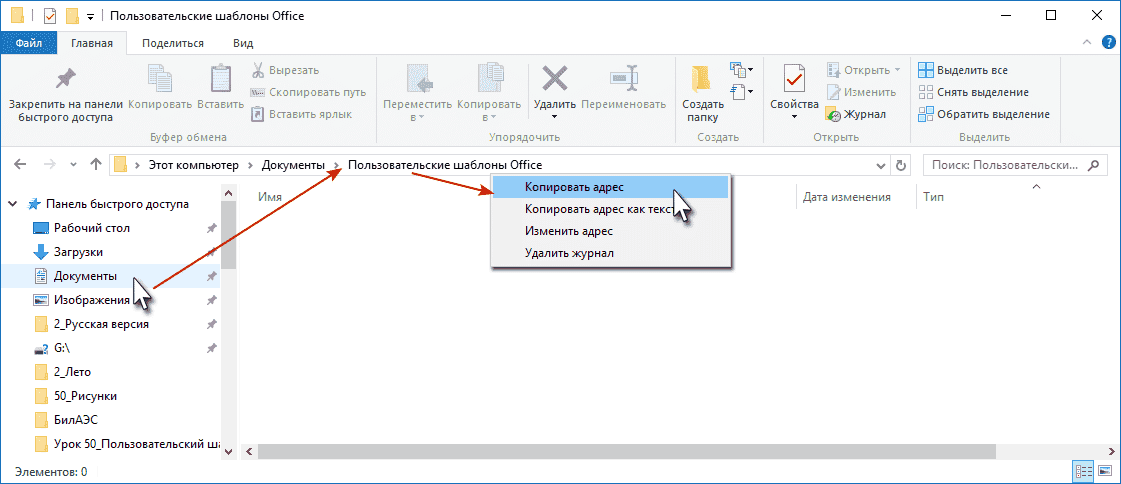This screenshot has height=484, width=1121.
Task: Click Обратить выделение command
Action: [984, 114]
